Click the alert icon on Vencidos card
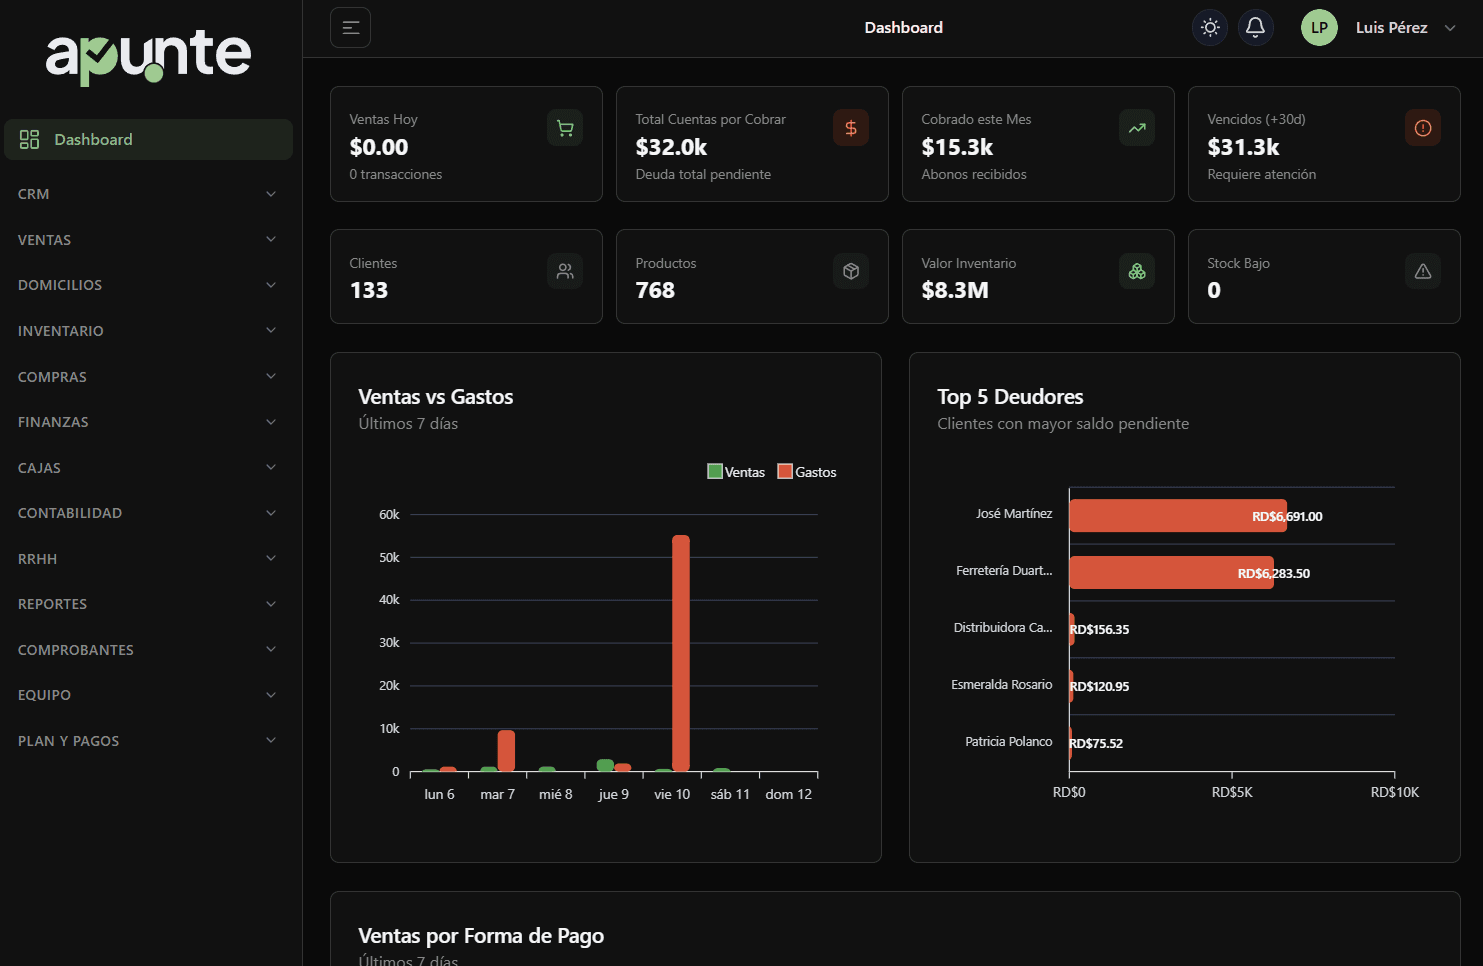The width and height of the screenshot is (1483, 966). coord(1422,128)
